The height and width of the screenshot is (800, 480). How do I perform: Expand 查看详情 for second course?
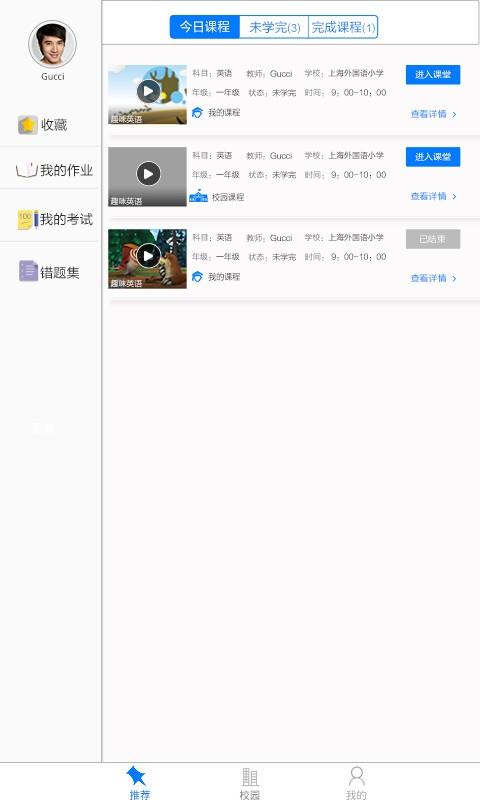433,196
